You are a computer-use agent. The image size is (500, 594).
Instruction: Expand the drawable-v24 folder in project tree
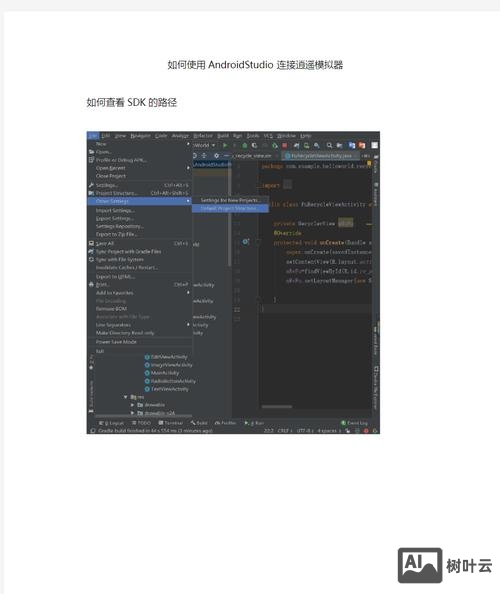point(132,413)
